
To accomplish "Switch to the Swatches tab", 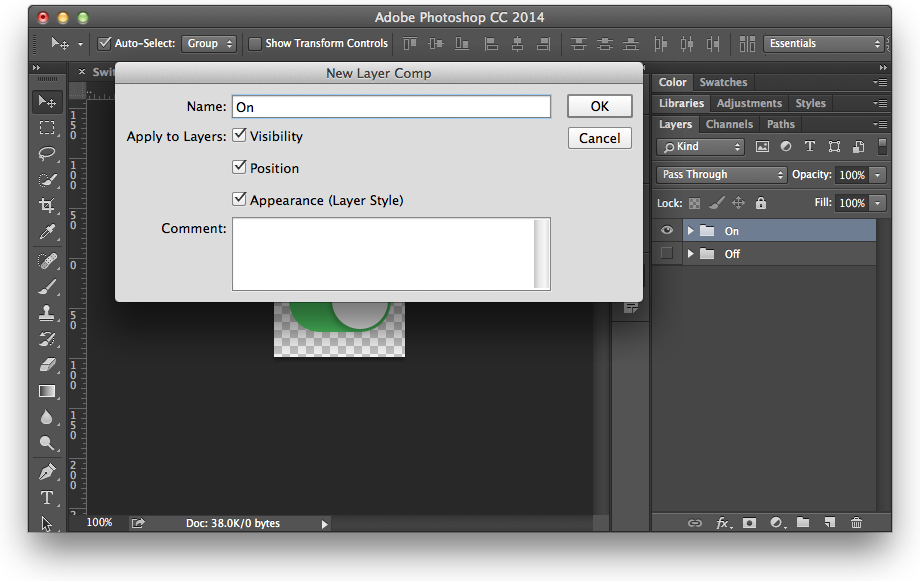I will click(723, 82).
